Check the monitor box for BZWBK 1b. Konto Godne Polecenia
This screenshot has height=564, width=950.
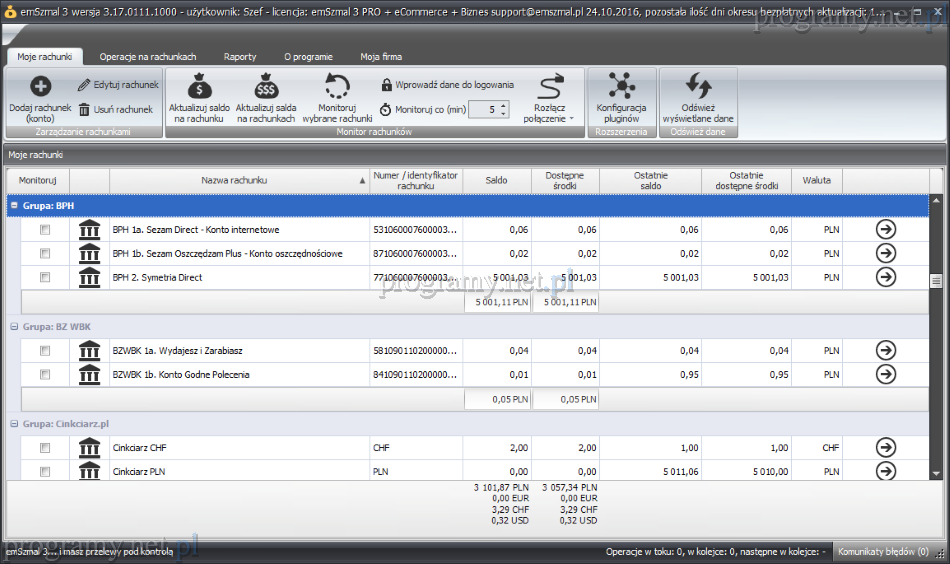click(45, 375)
